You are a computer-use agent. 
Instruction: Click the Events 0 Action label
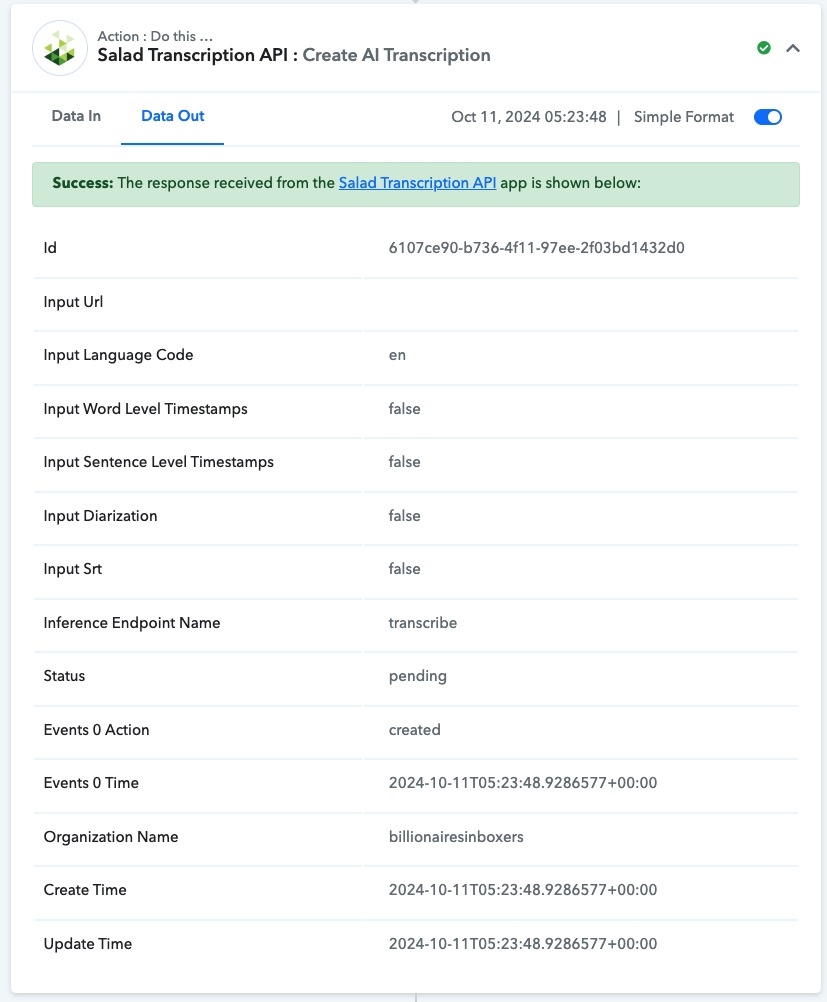coord(97,730)
